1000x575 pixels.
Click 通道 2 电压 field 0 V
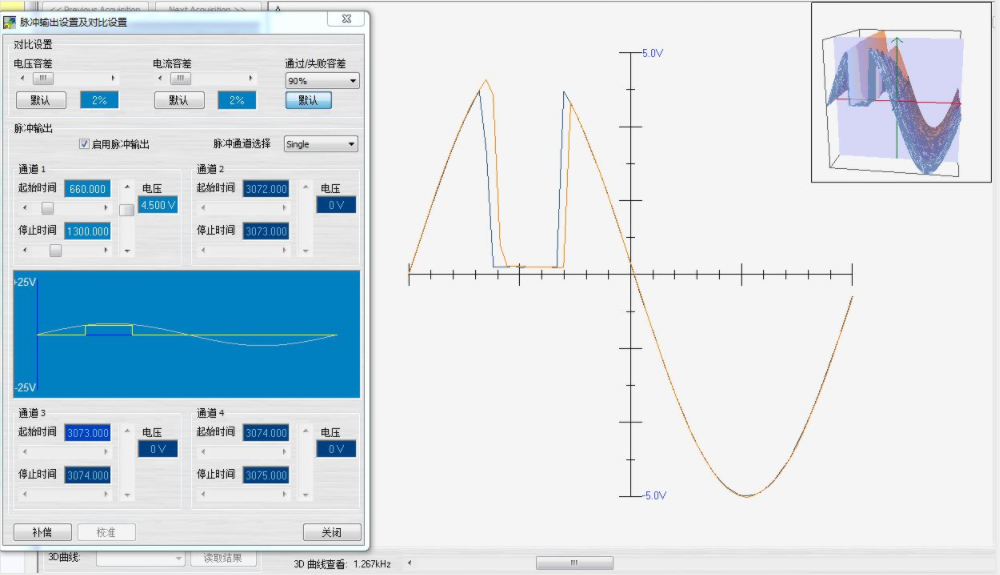336,205
